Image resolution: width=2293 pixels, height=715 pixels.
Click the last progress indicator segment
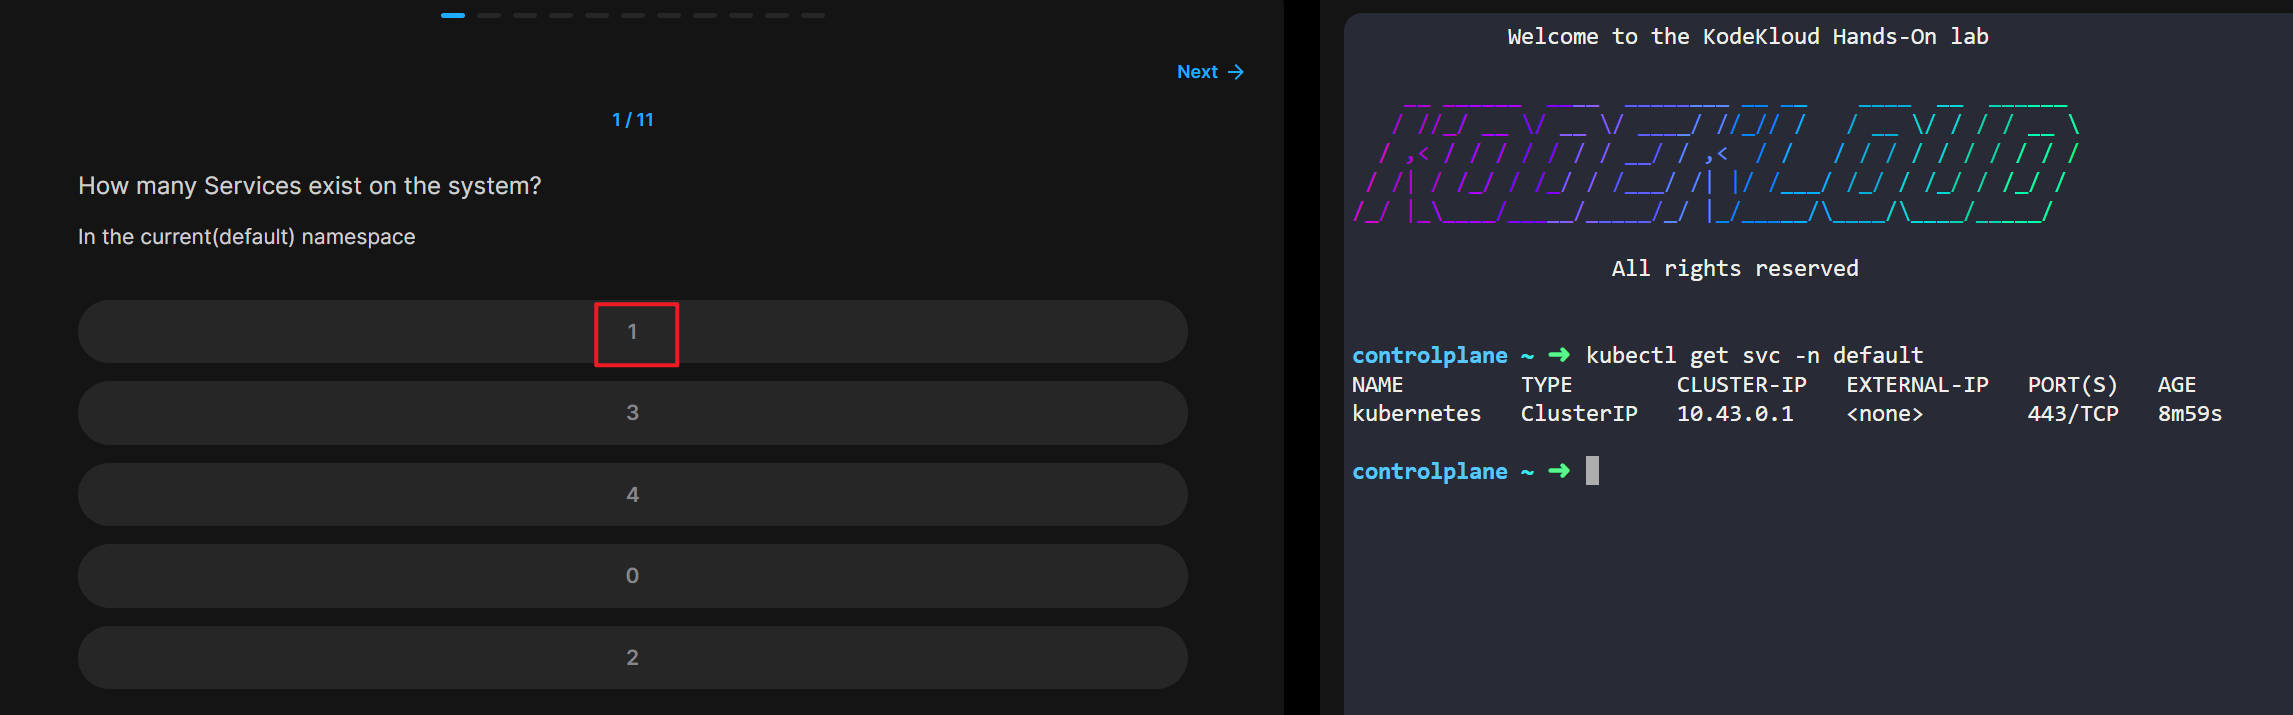pyautogui.click(x=813, y=15)
